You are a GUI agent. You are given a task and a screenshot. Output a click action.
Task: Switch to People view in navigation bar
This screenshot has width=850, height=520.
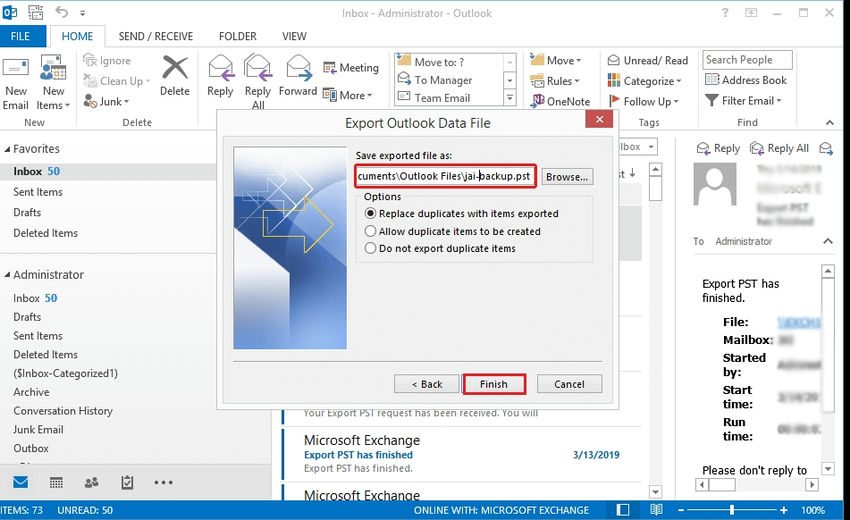click(92, 482)
